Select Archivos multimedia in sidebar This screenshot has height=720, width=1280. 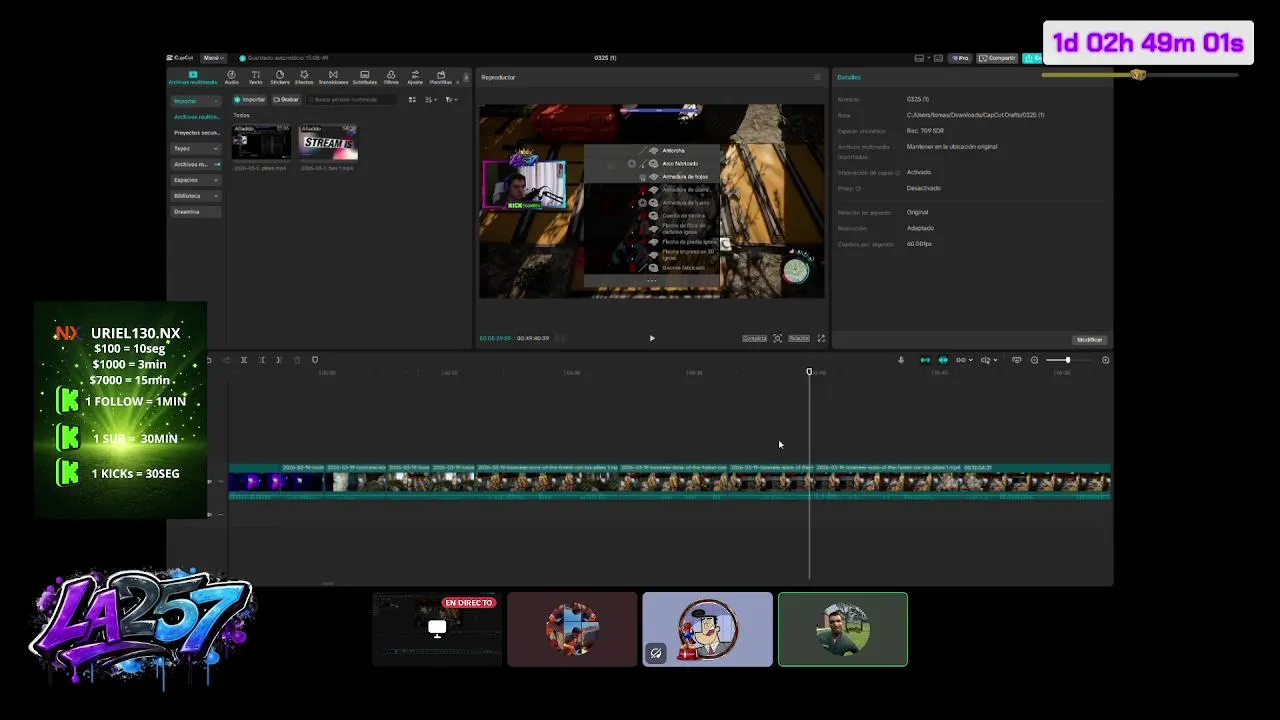pyautogui.click(x=196, y=117)
